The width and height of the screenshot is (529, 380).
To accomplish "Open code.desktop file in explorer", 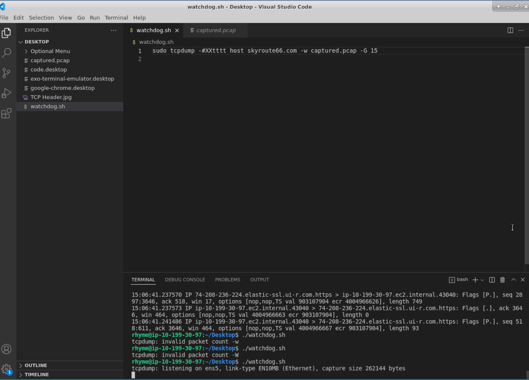I will pos(49,70).
